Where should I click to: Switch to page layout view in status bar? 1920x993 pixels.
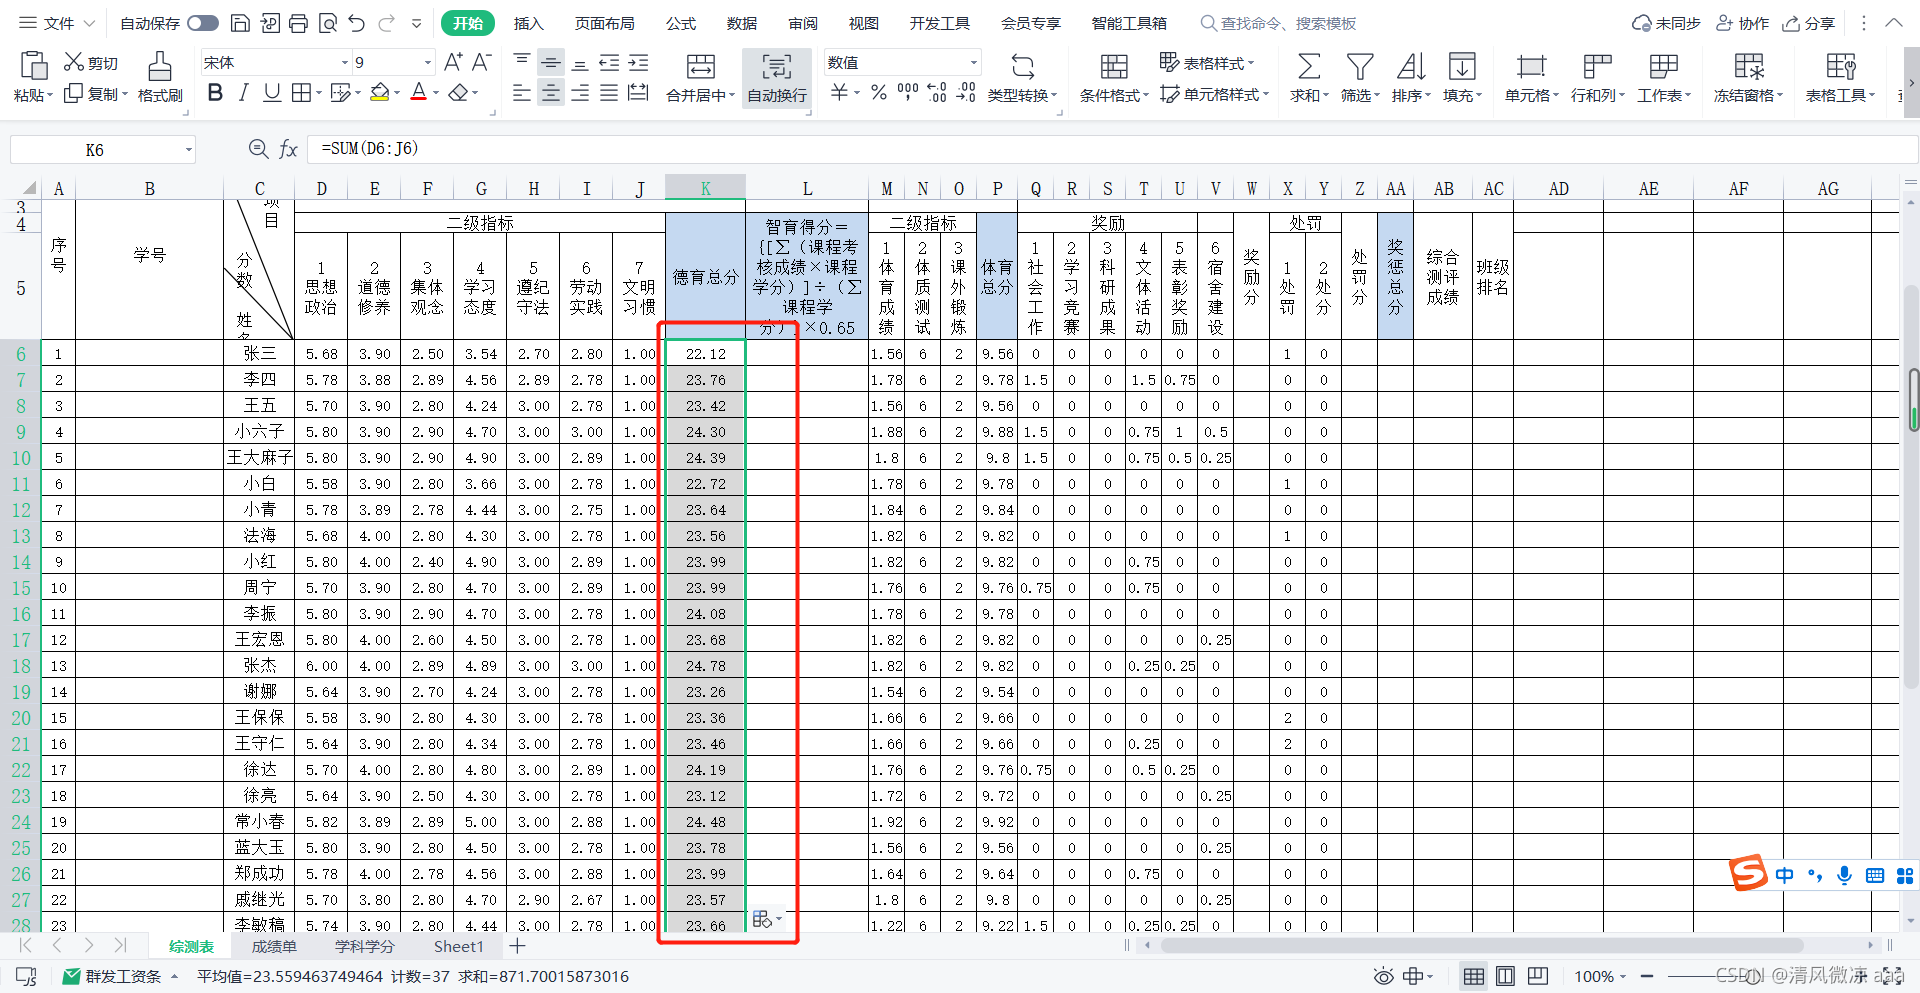[1505, 976]
